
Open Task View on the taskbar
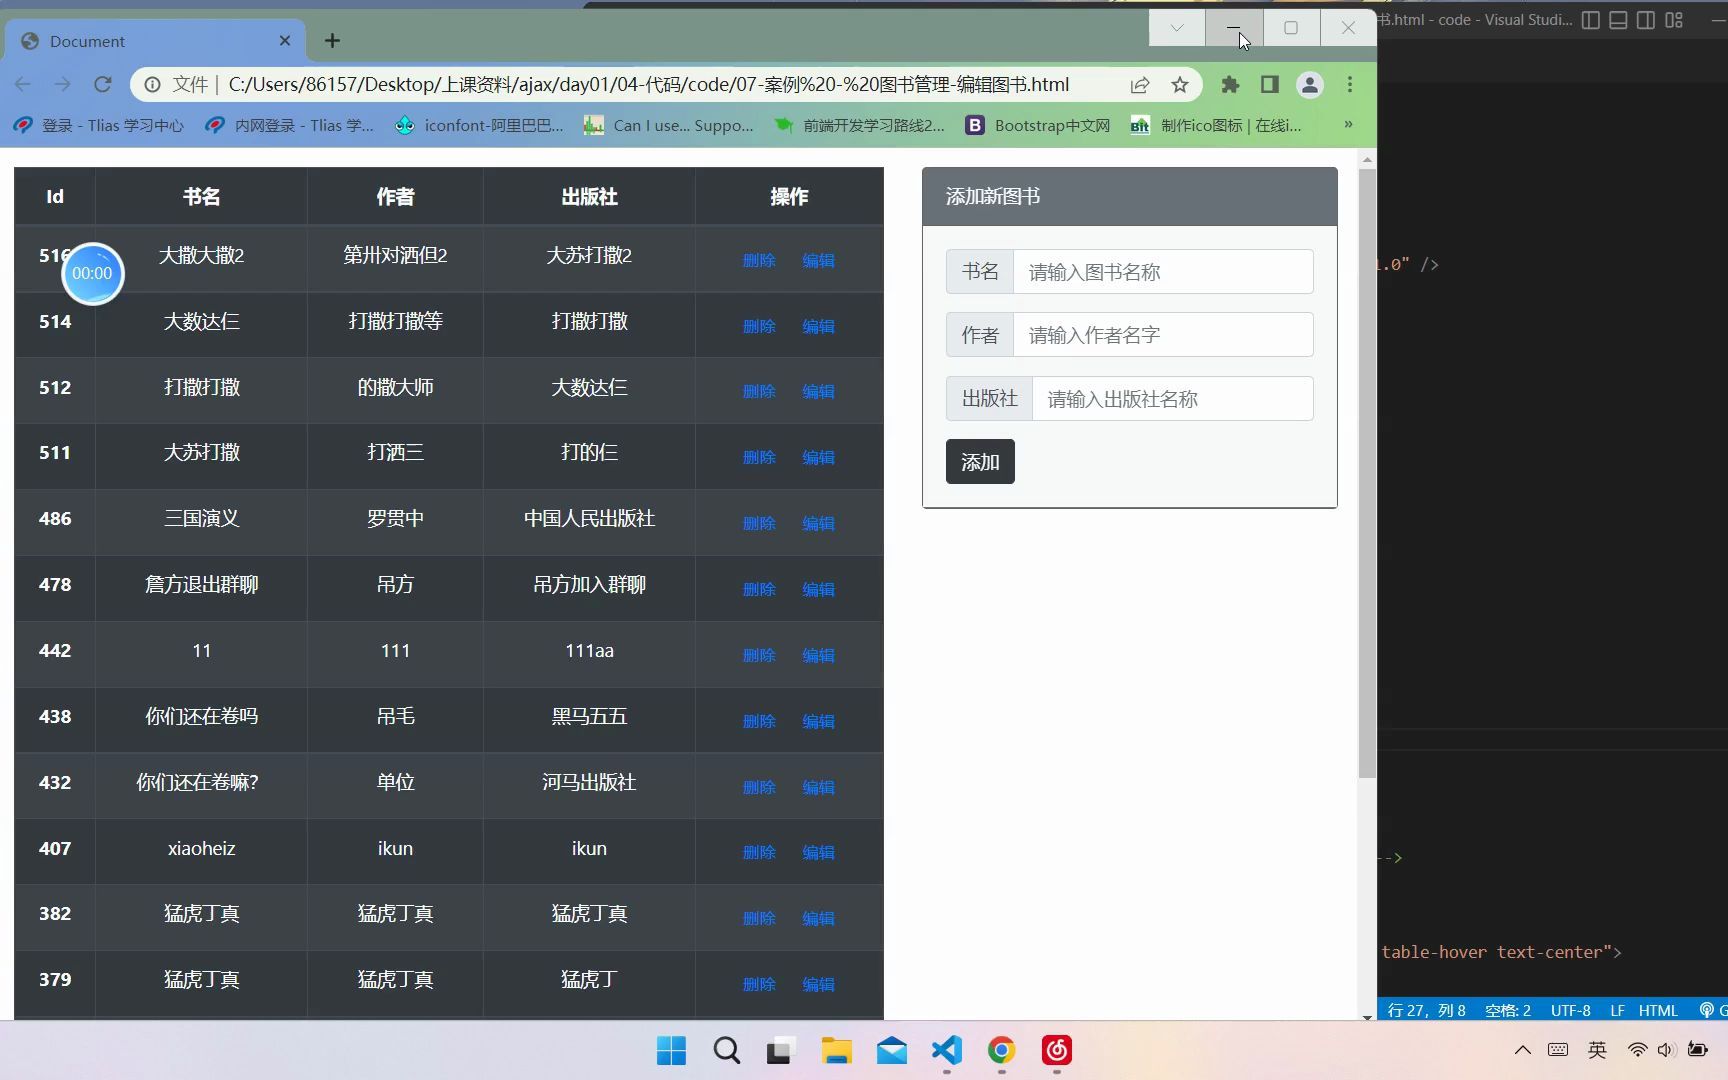[780, 1050]
